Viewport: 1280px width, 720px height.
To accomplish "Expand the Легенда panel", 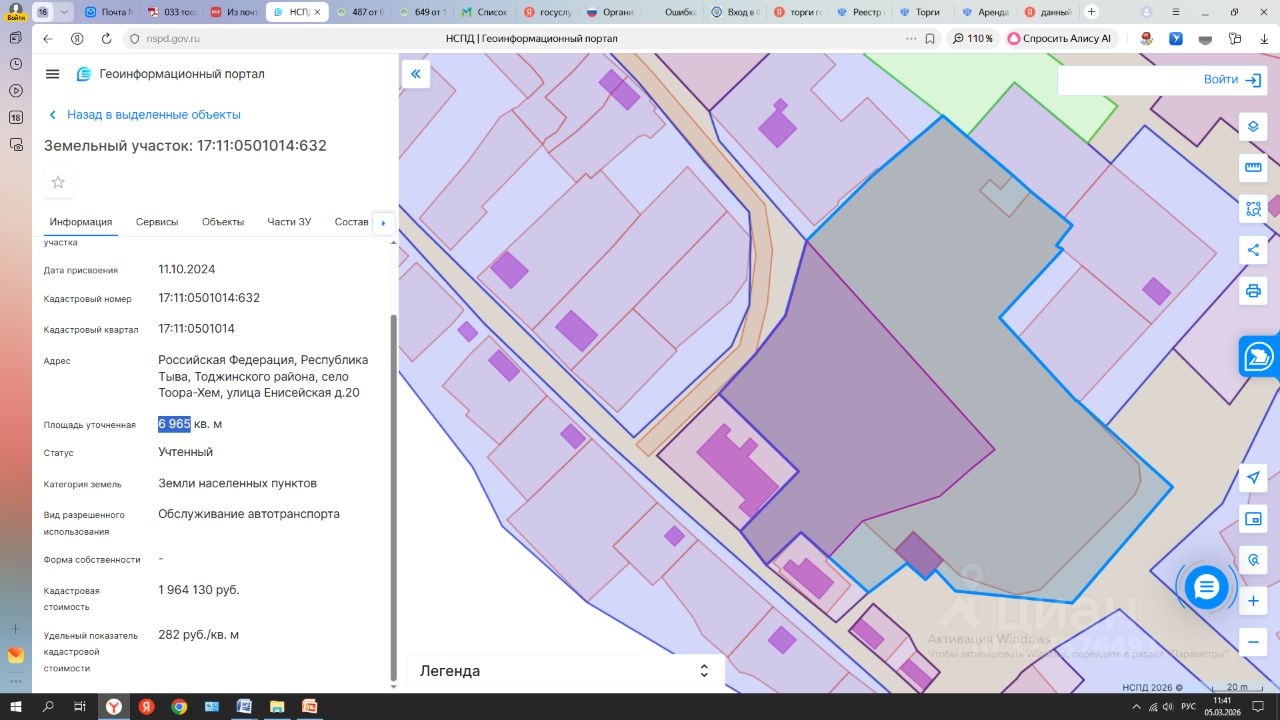I will coord(703,671).
